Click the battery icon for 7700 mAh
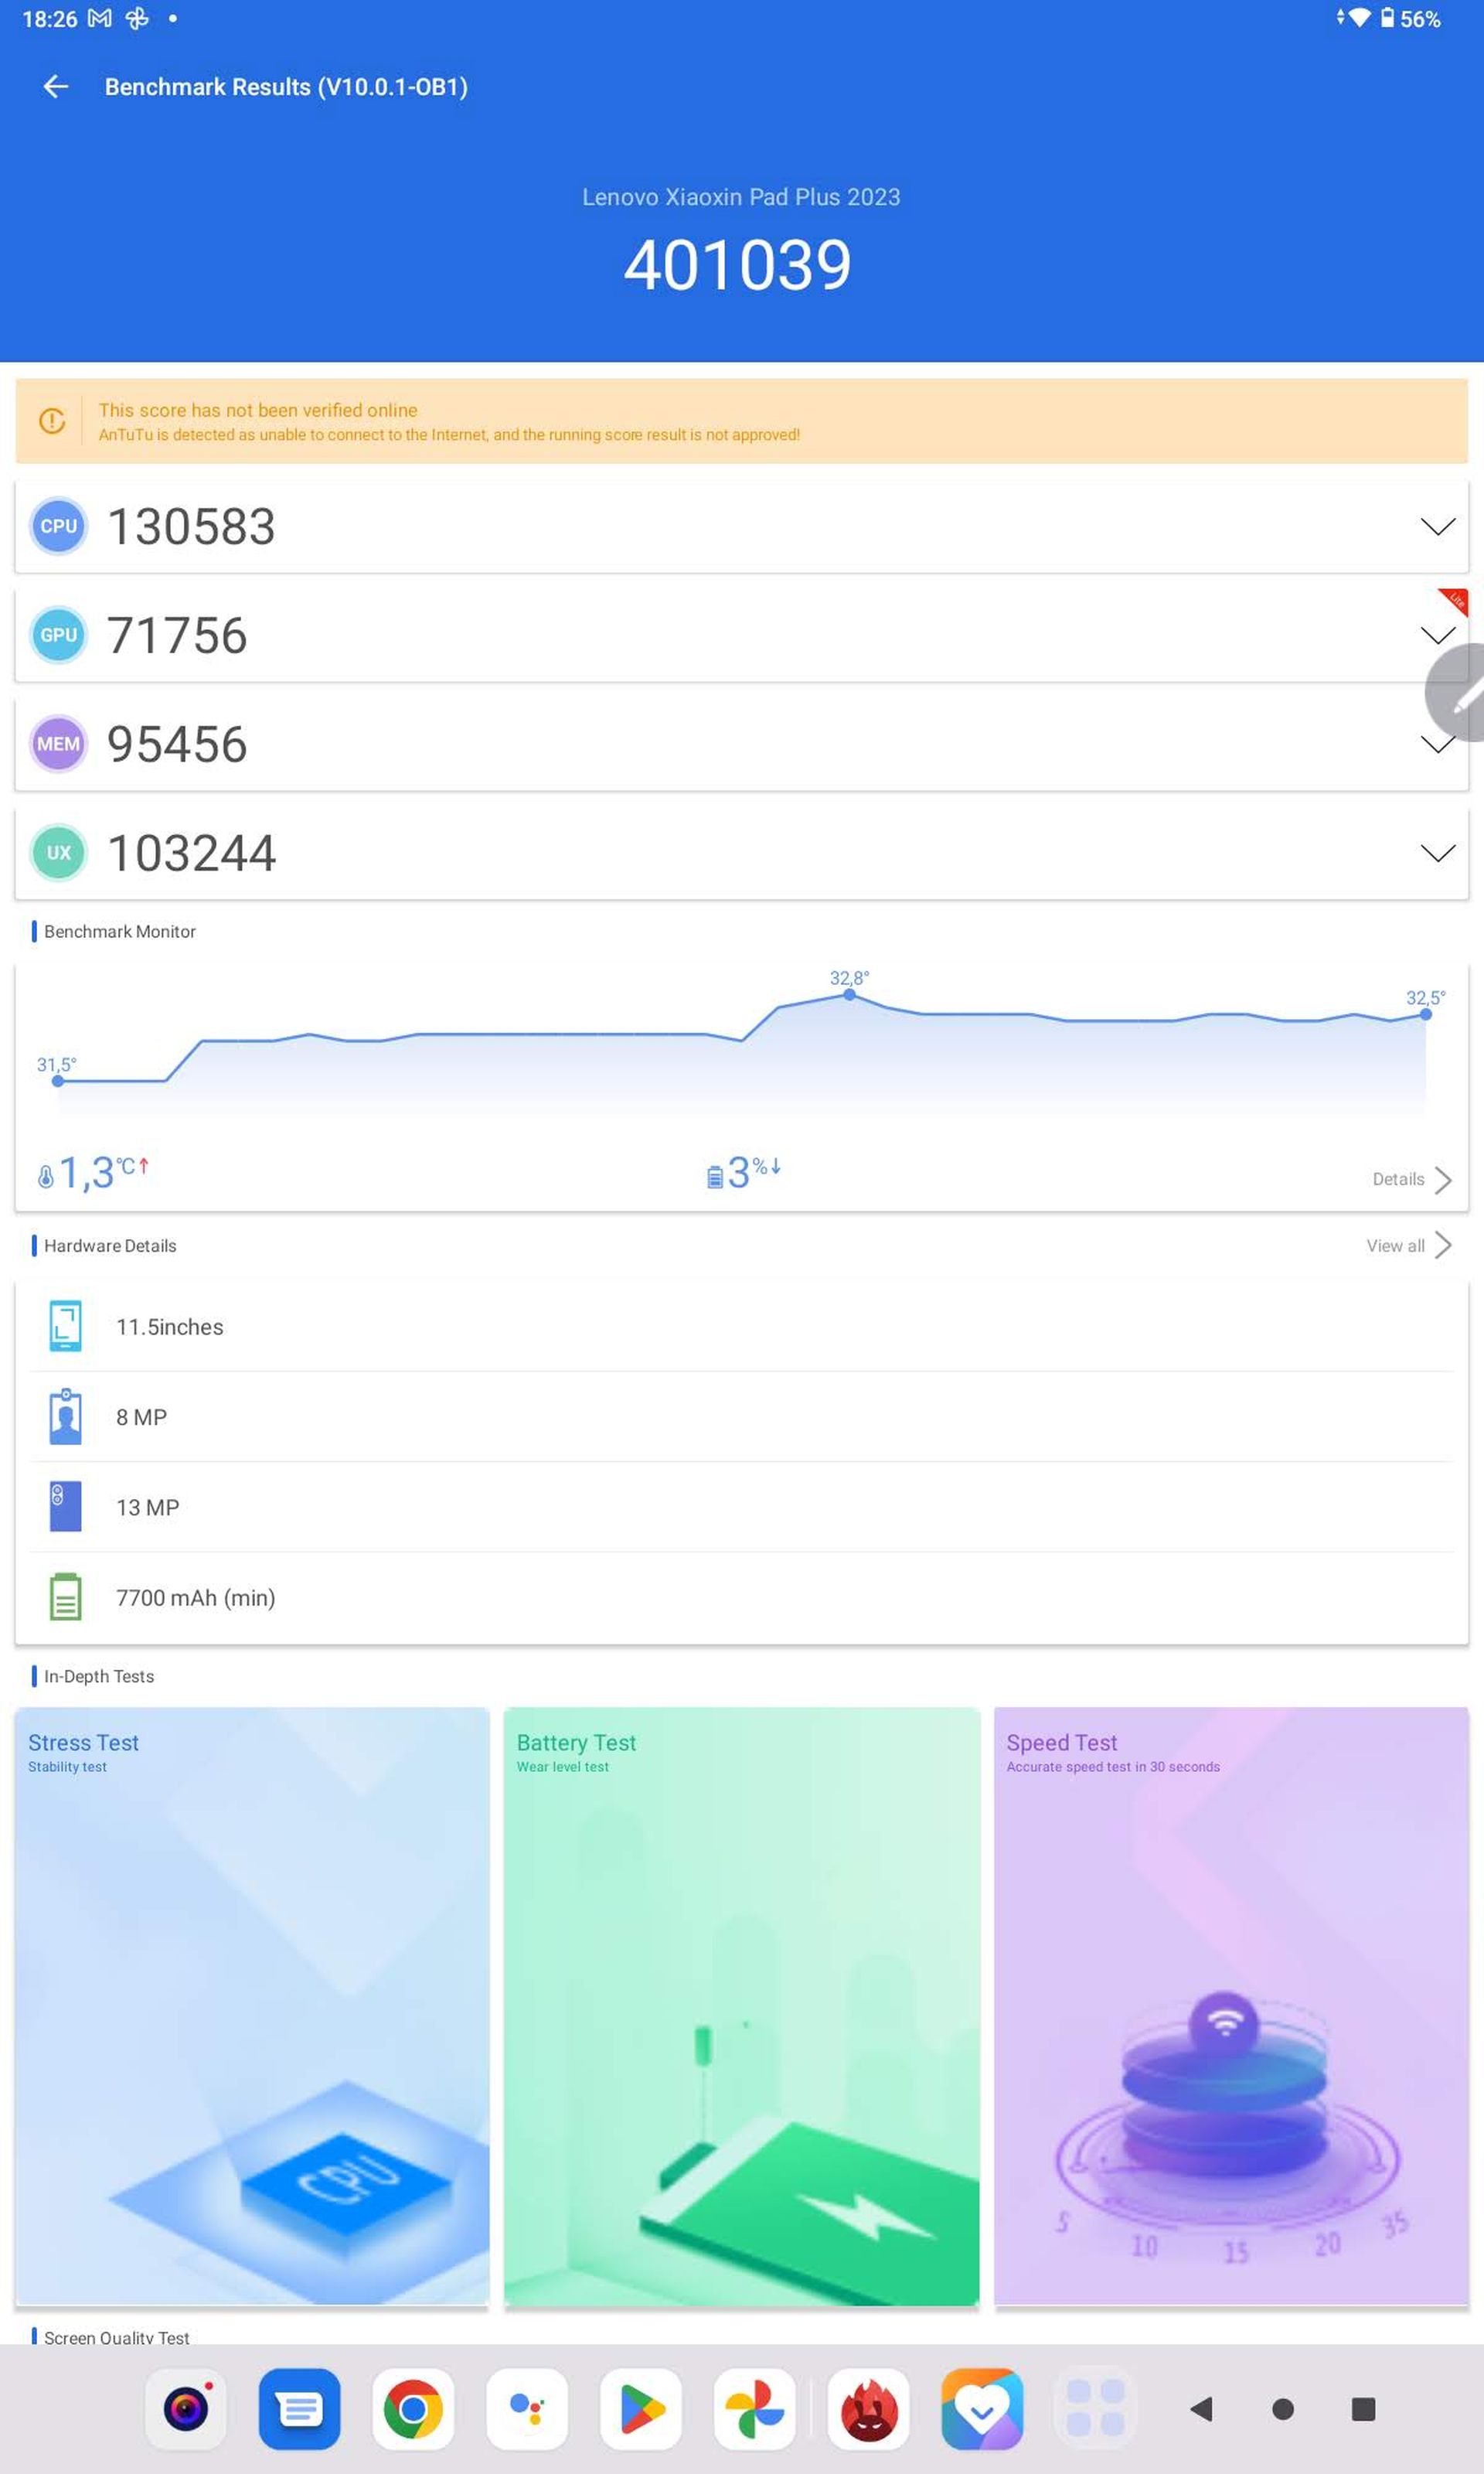This screenshot has height=2474, width=1484. pyautogui.click(x=65, y=1596)
